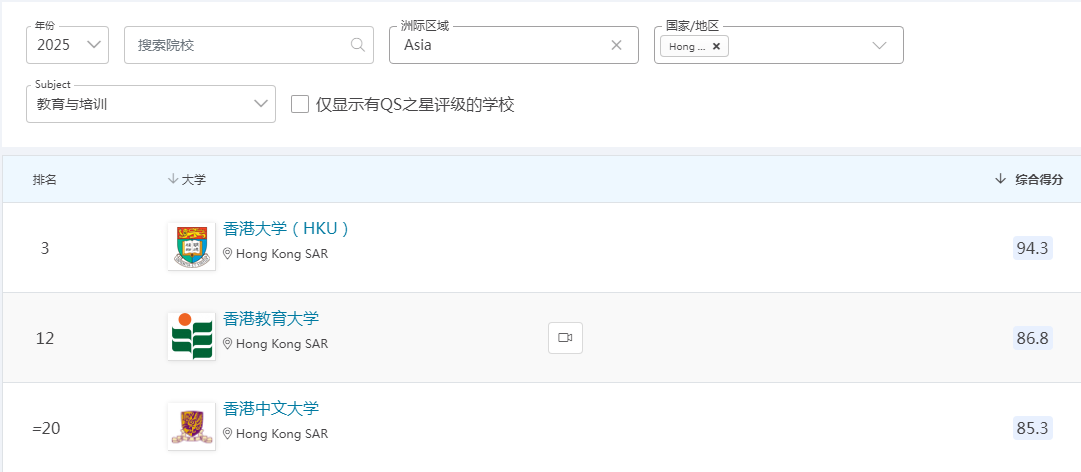Click the 香港中文大学 purple emblem

tap(191, 426)
